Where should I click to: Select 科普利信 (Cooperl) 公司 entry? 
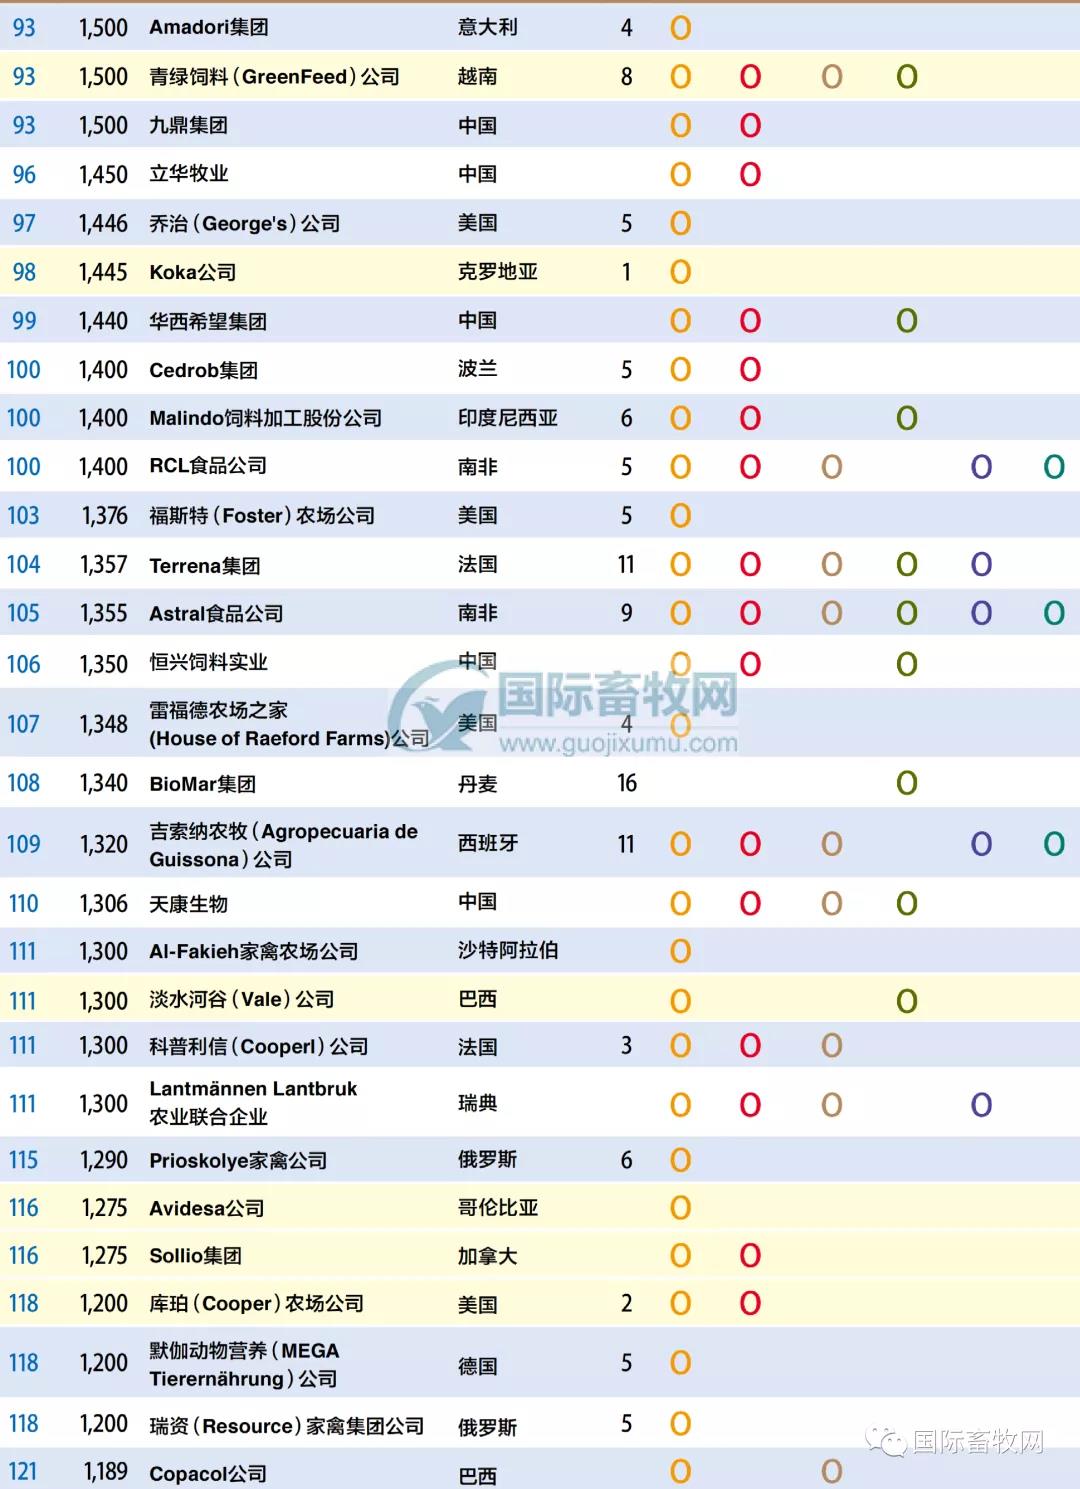tap(259, 1046)
